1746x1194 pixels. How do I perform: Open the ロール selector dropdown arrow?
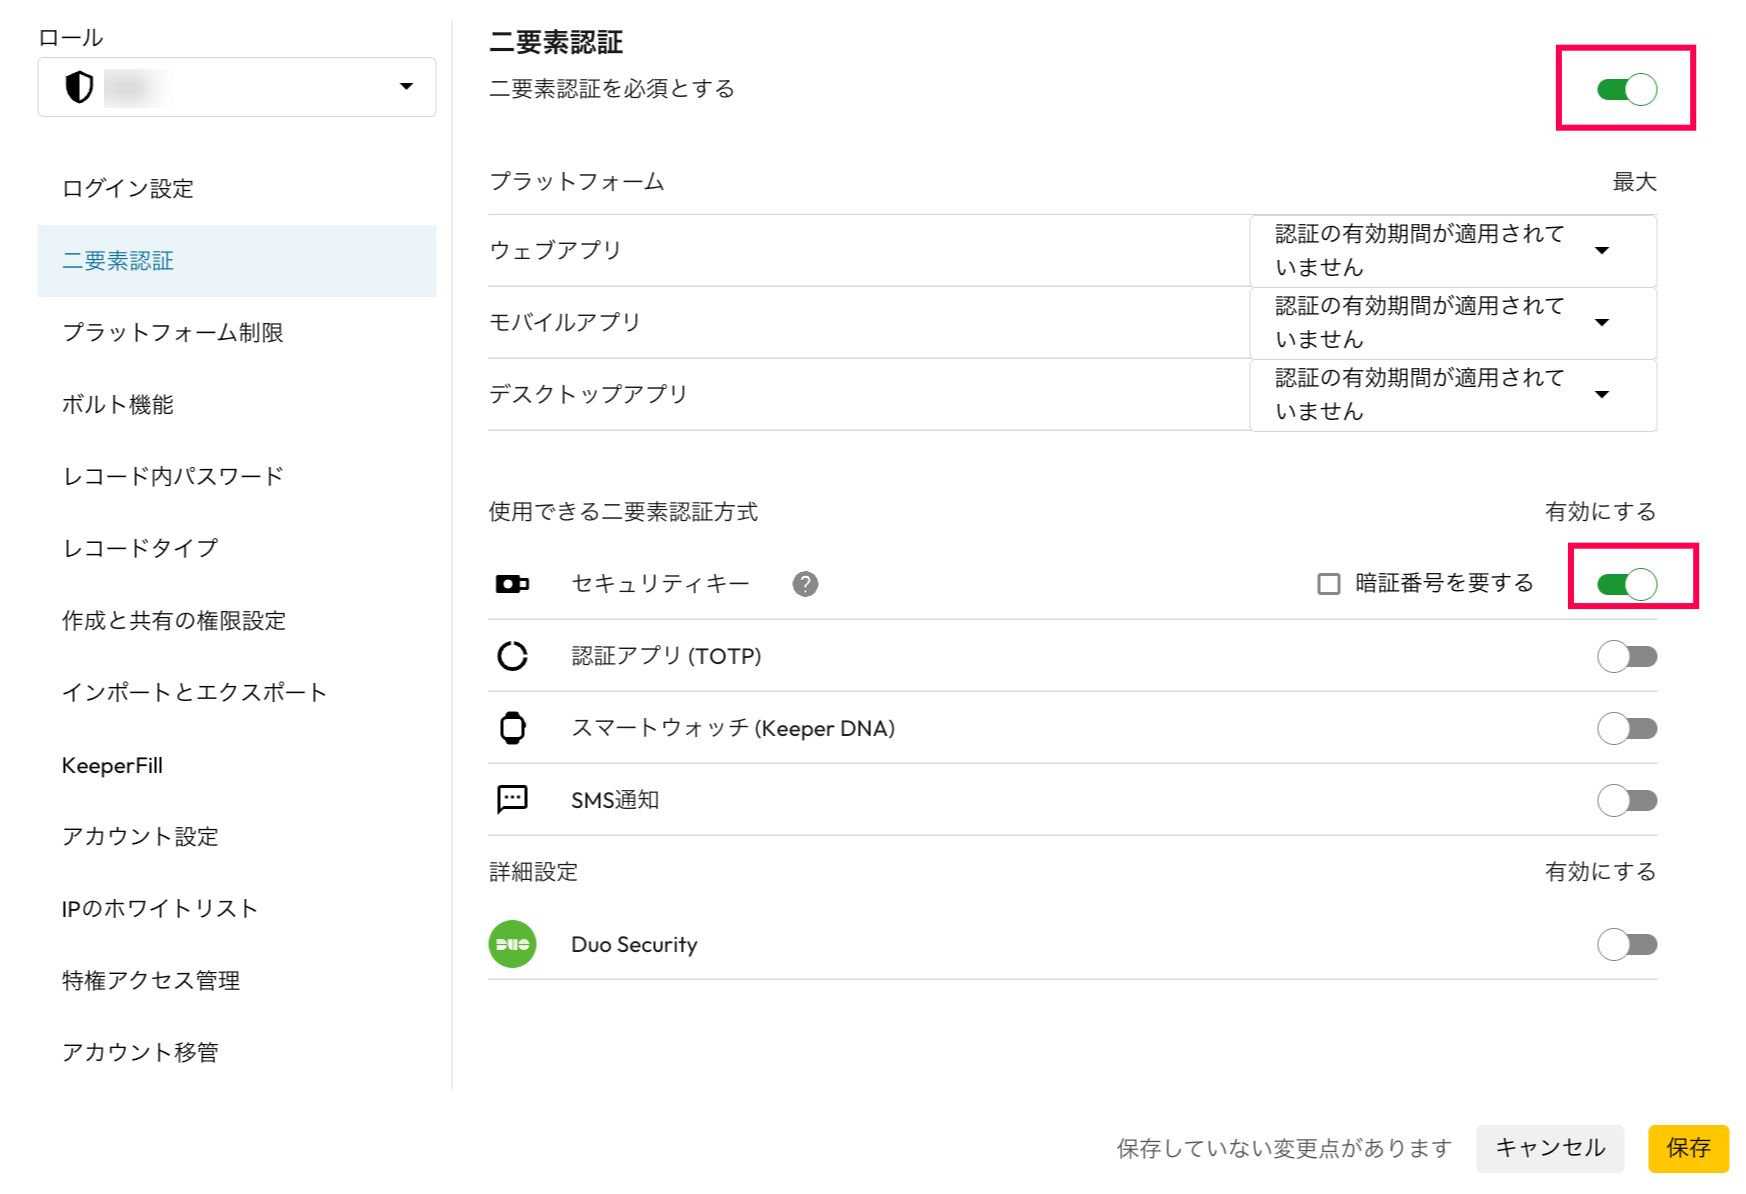tap(406, 87)
